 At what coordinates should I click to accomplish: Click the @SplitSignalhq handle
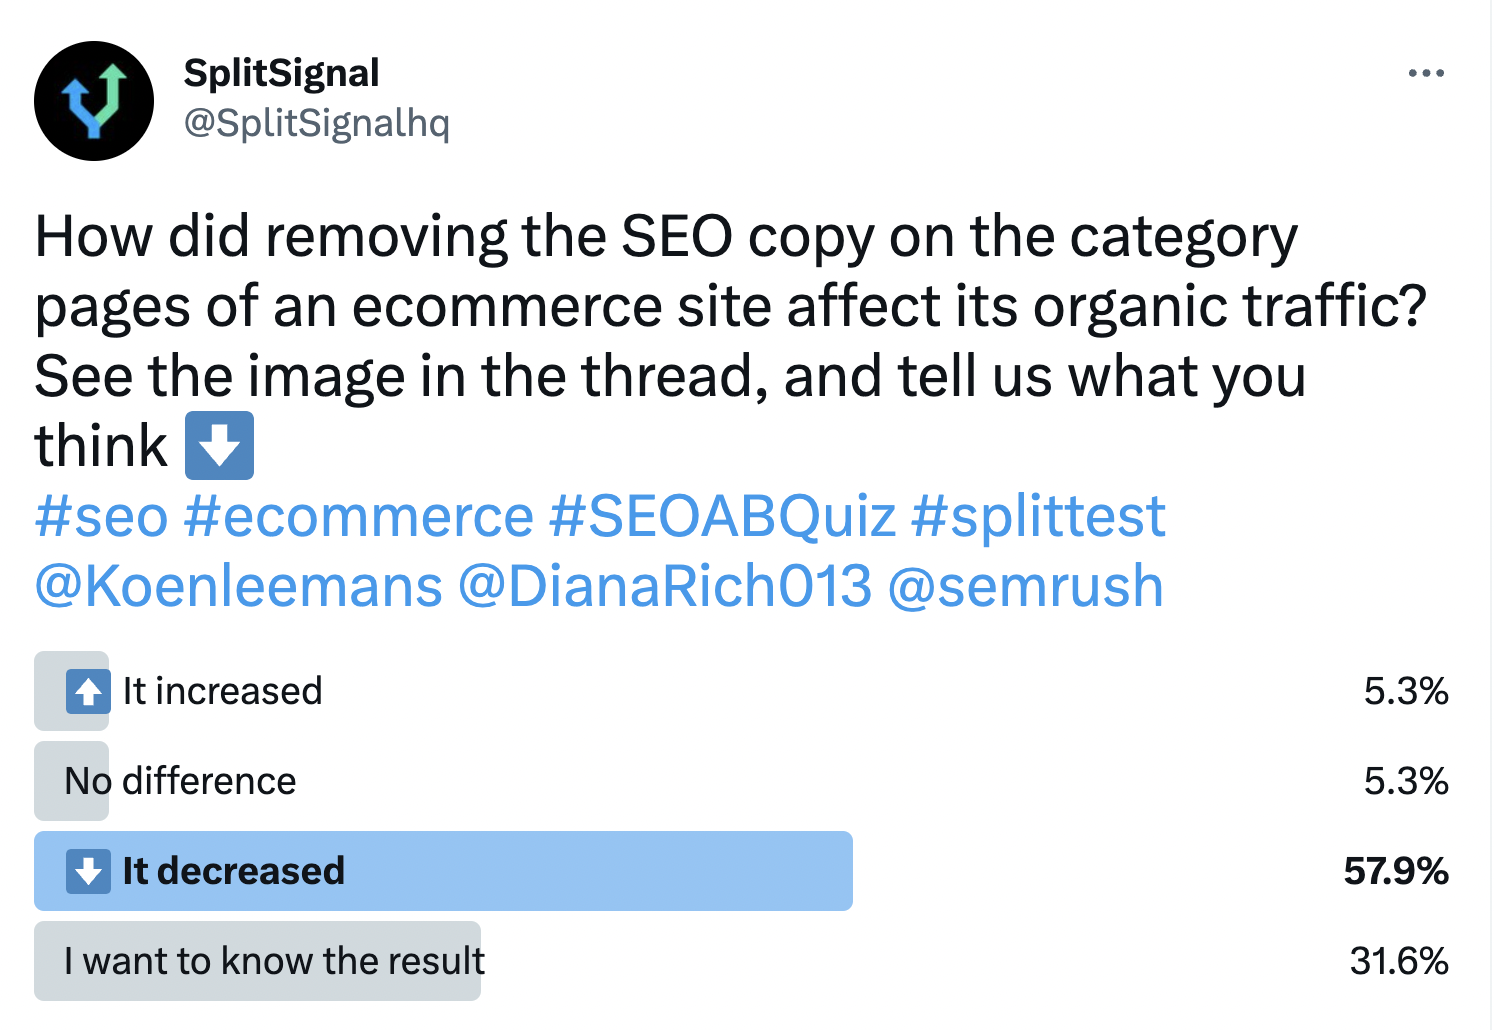[316, 123]
